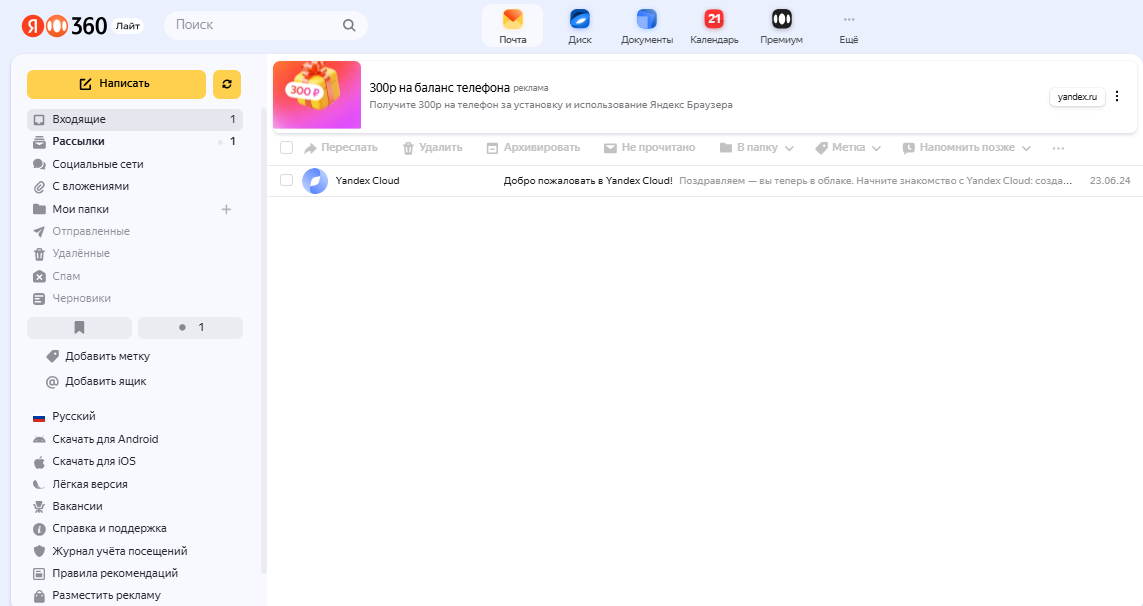Open Yandex 360 logo home
This screenshot has height=606, width=1143.
pos(64,26)
